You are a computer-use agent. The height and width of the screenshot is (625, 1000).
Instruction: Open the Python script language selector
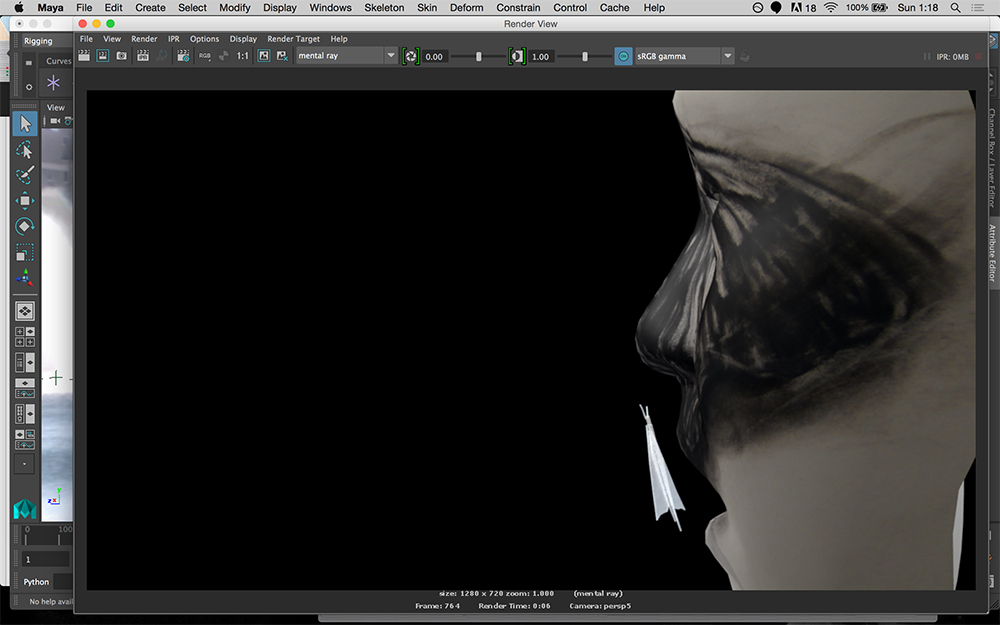pyautogui.click(x=37, y=582)
